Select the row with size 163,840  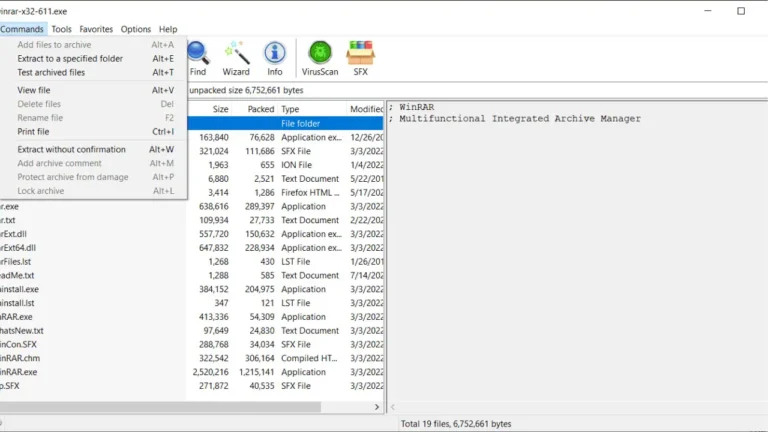(x=286, y=137)
